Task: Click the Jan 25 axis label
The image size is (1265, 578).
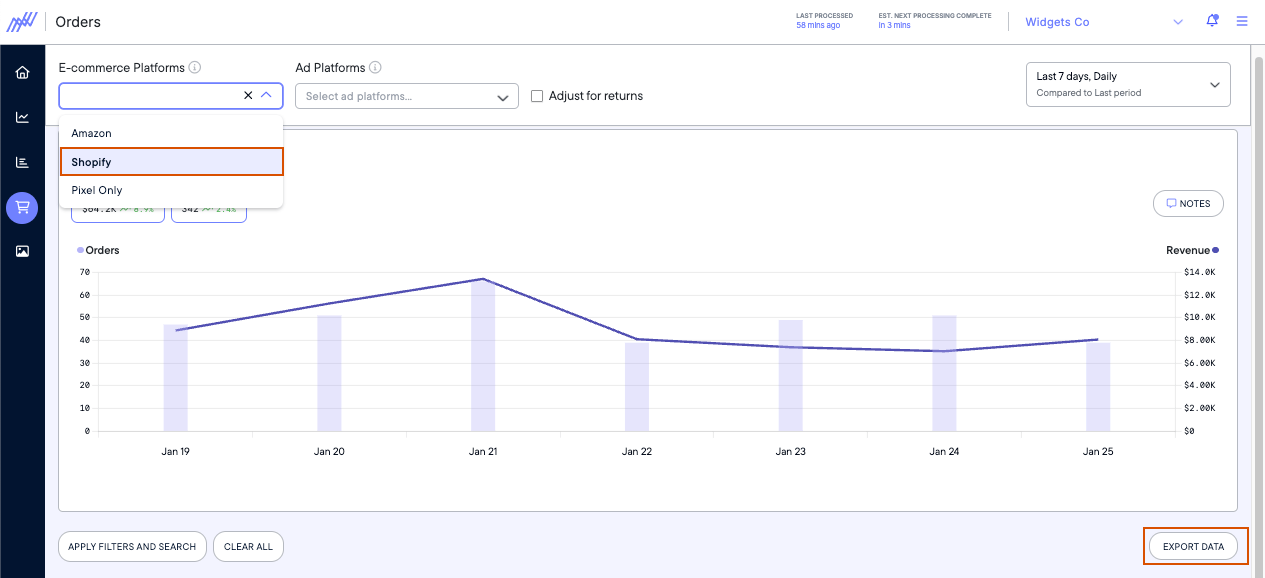Action: tap(1098, 452)
